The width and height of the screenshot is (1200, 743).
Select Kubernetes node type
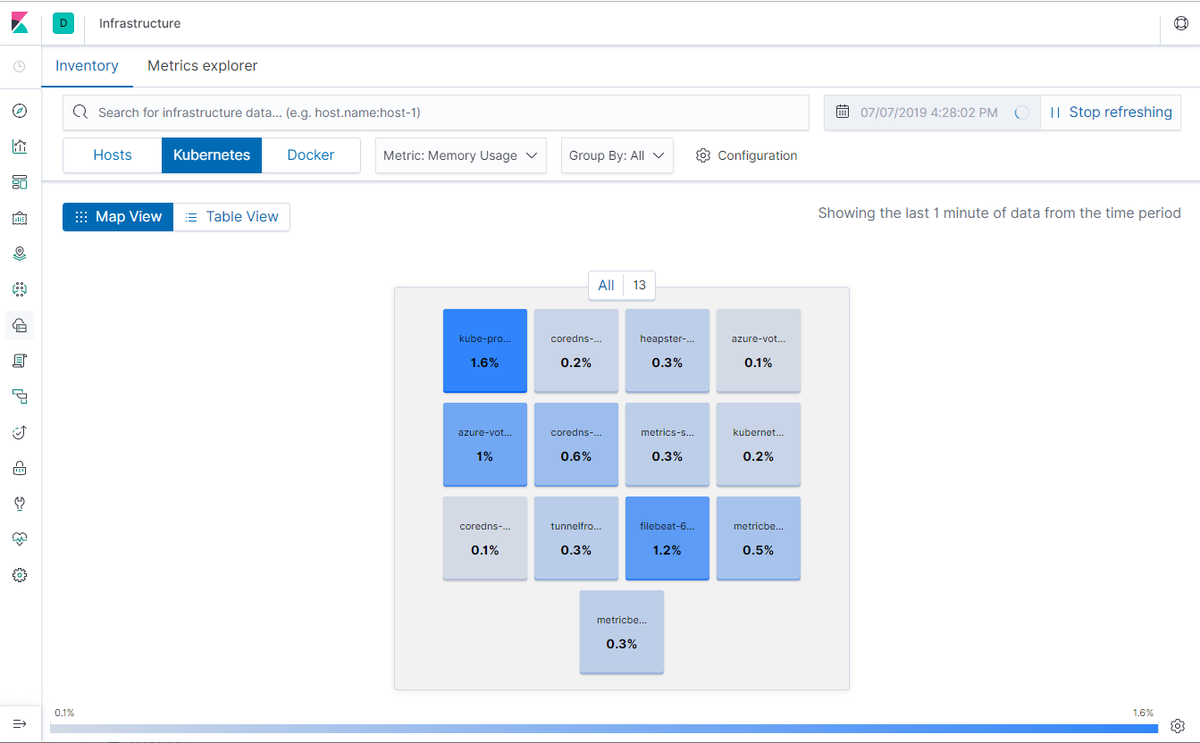pos(212,155)
